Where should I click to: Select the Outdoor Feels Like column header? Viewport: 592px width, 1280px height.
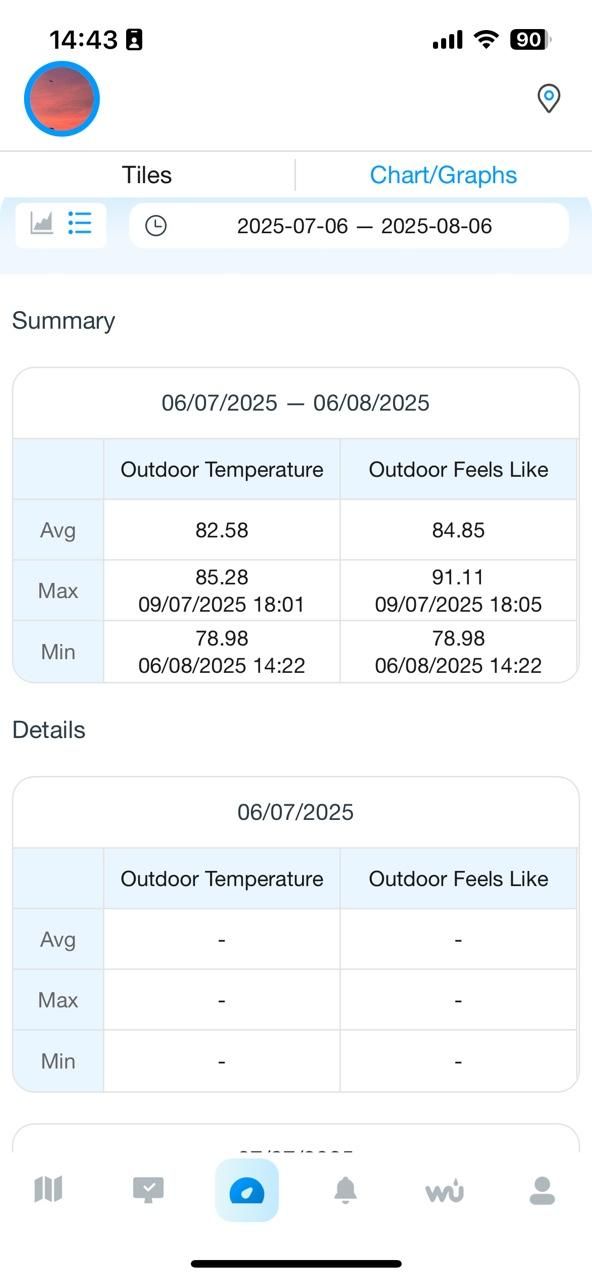(458, 469)
